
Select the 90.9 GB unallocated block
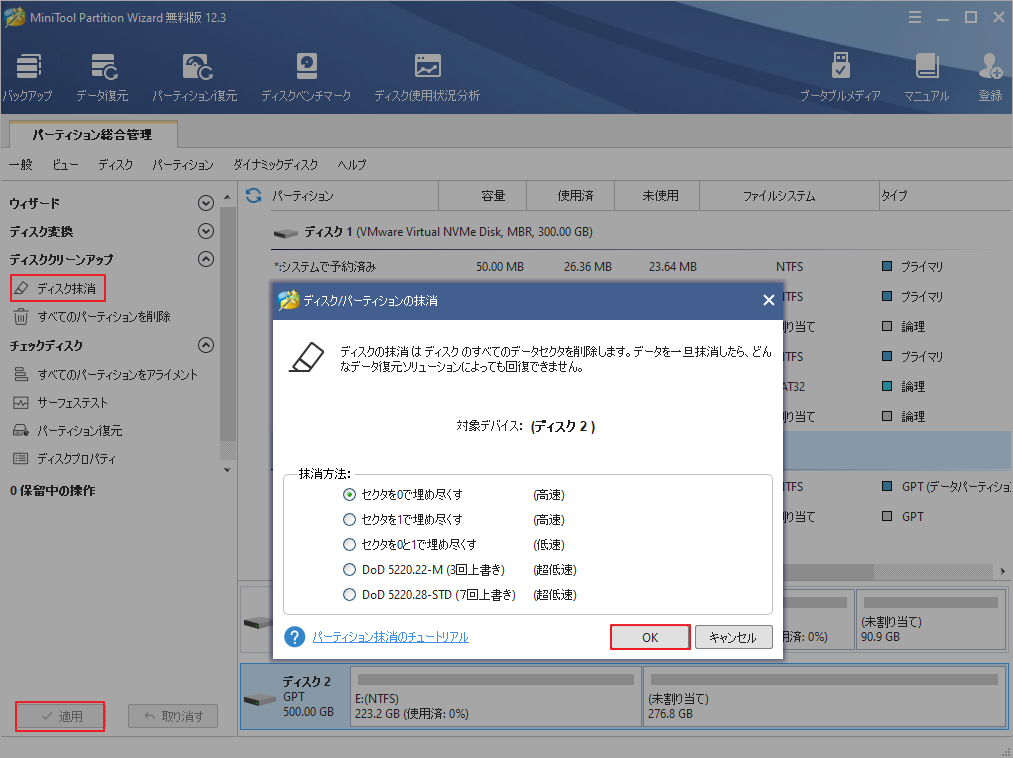(932, 621)
